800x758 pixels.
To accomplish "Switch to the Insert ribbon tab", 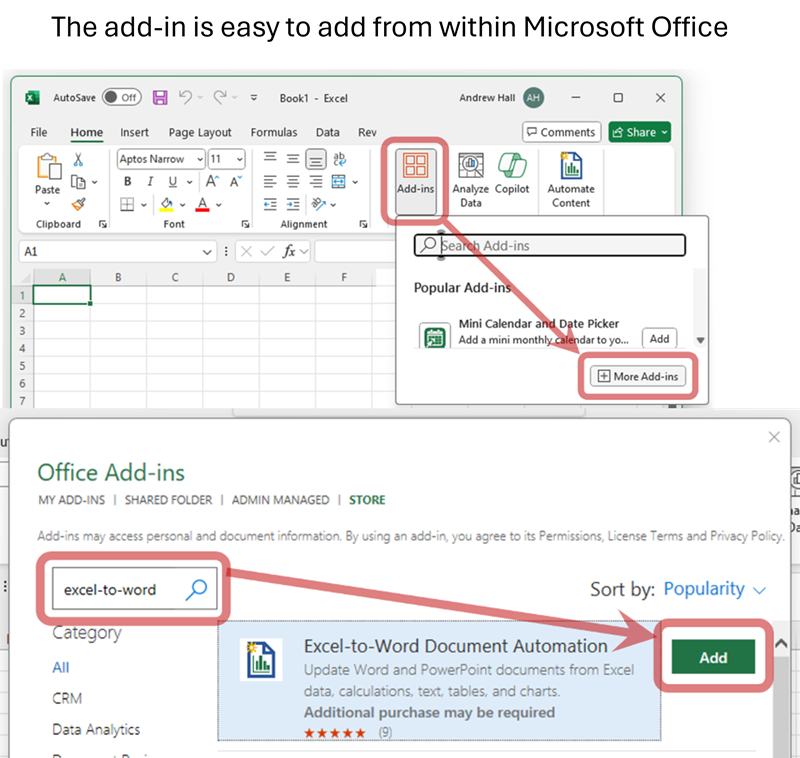I will (134, 132).
